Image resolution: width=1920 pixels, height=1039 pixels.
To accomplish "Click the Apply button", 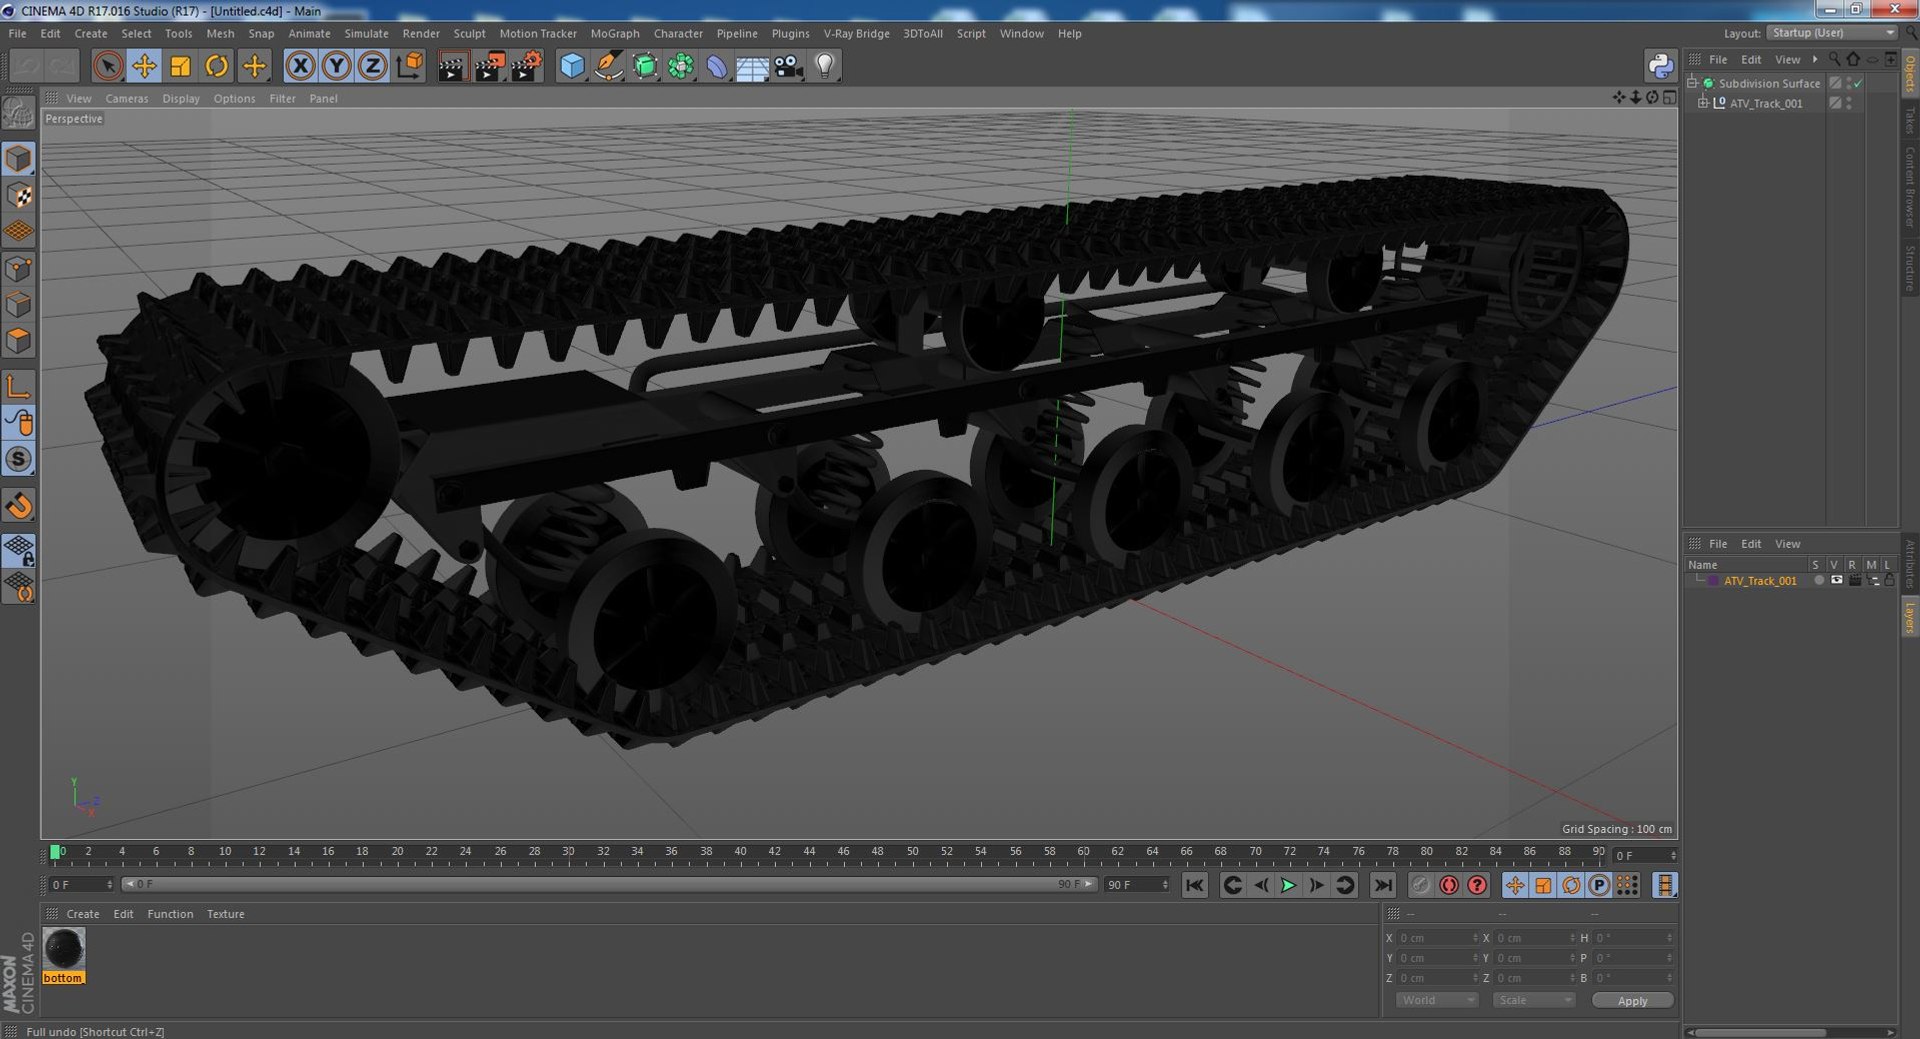I will coord(1633,1001).
